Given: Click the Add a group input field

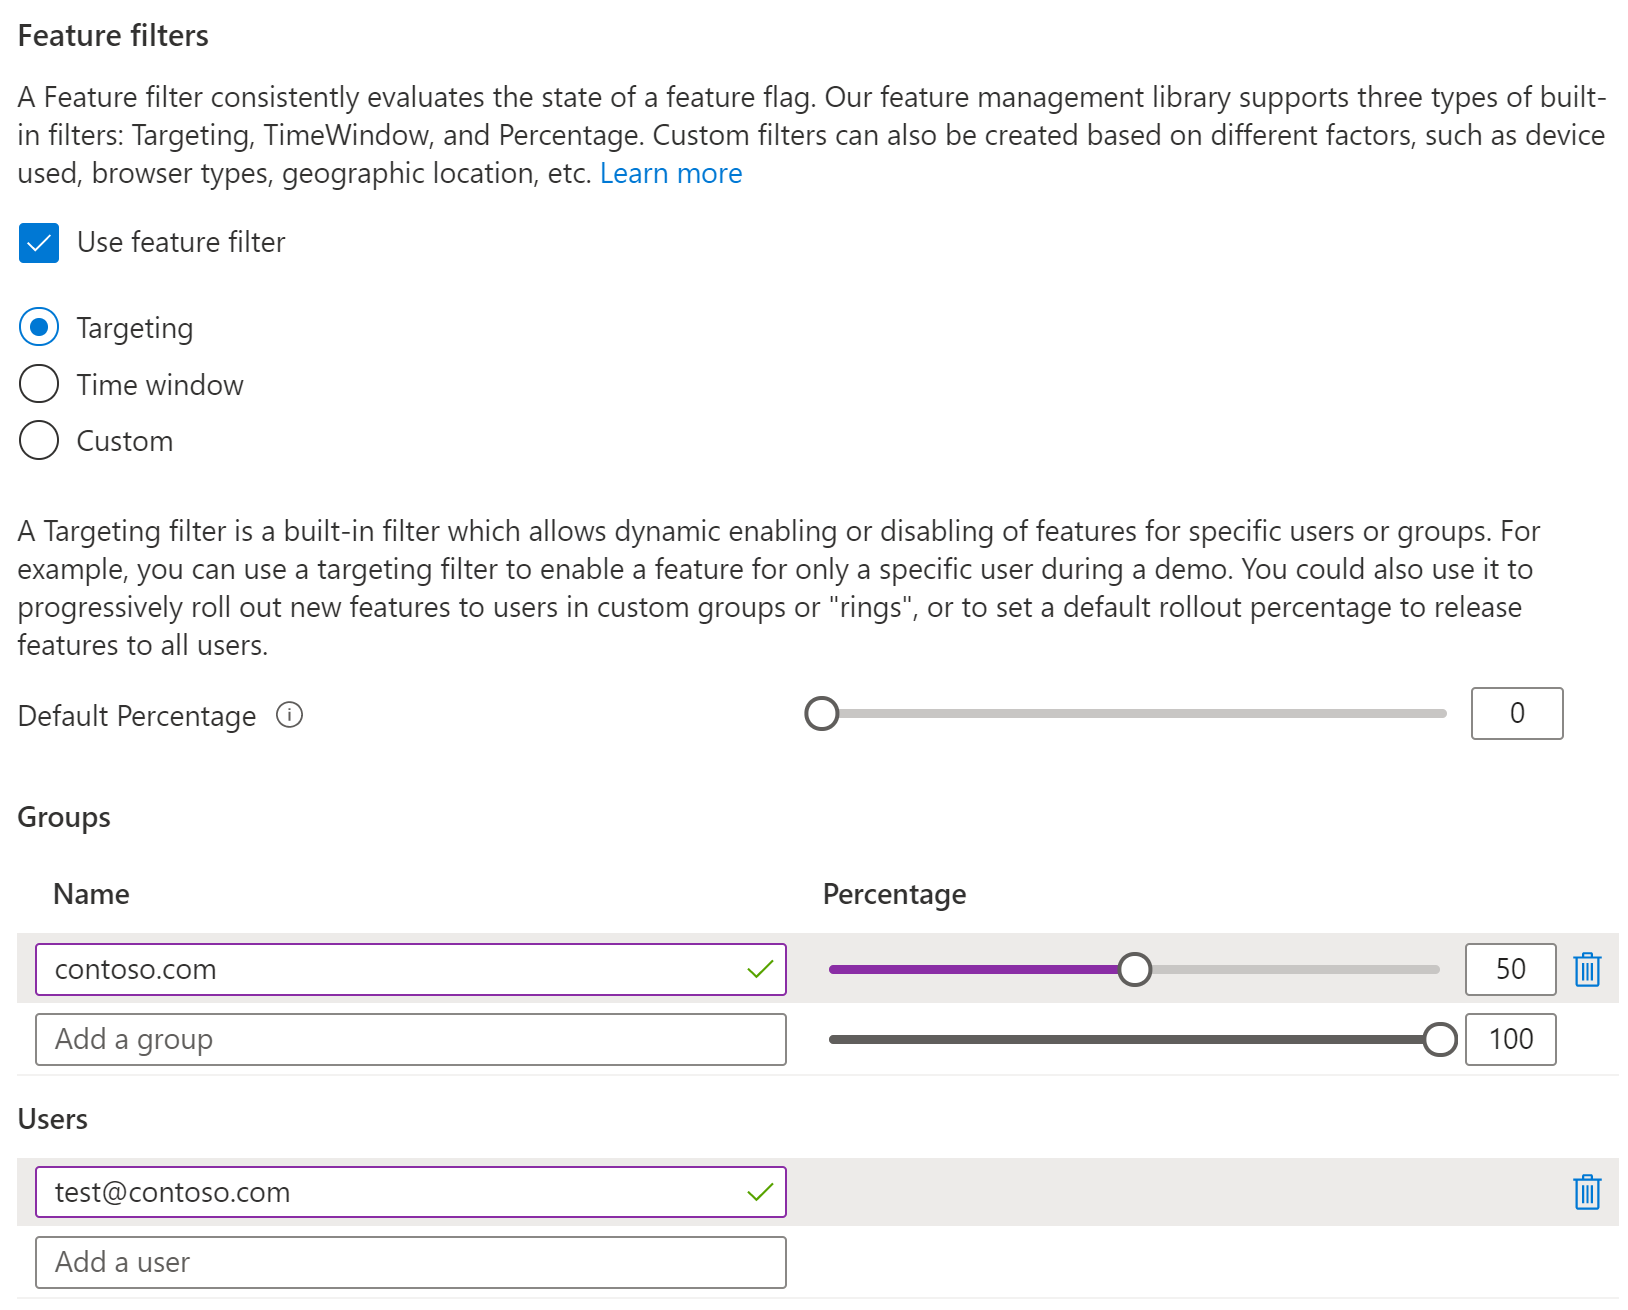Looking at the screenshot, I should tap(410, 1039).
